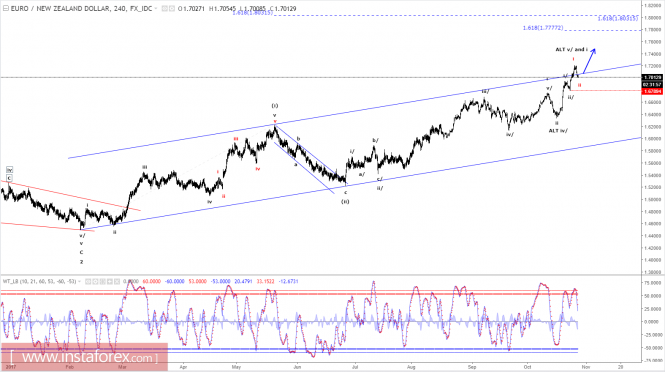Click the Jul label on the time axis

(x=355, y=366)
